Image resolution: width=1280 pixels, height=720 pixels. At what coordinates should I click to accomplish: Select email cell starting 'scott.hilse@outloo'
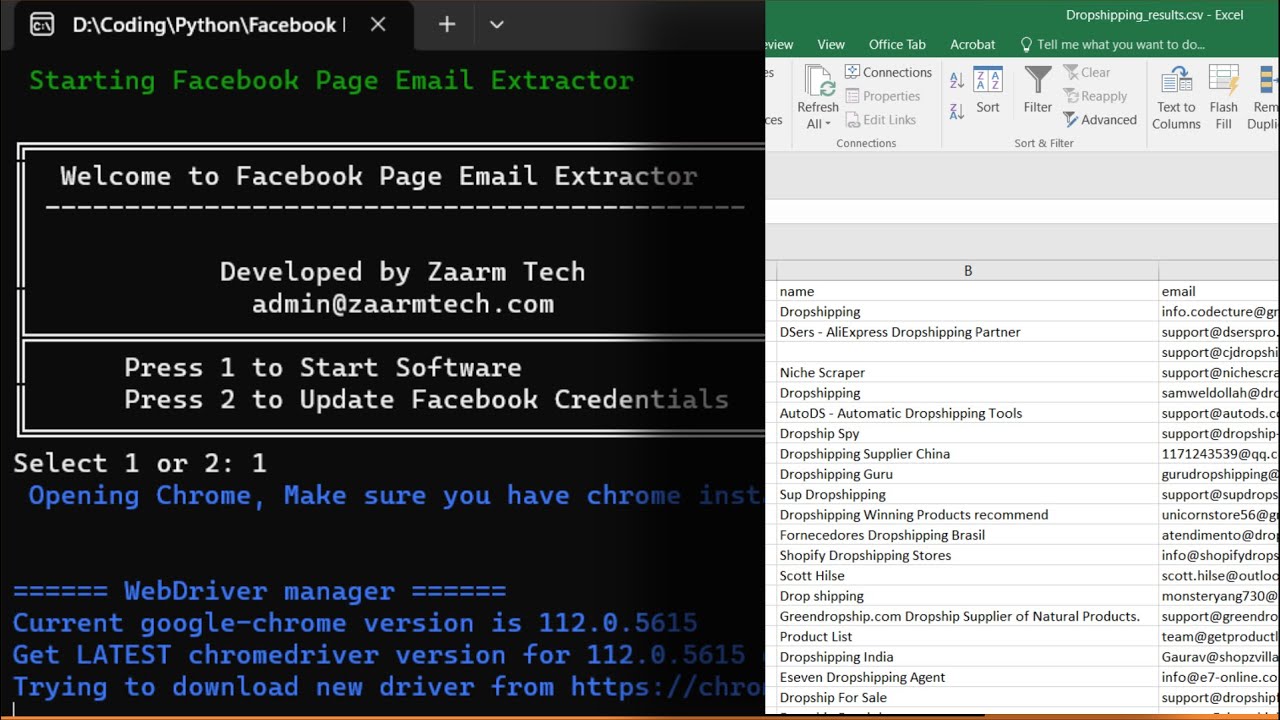[1220, 575]
